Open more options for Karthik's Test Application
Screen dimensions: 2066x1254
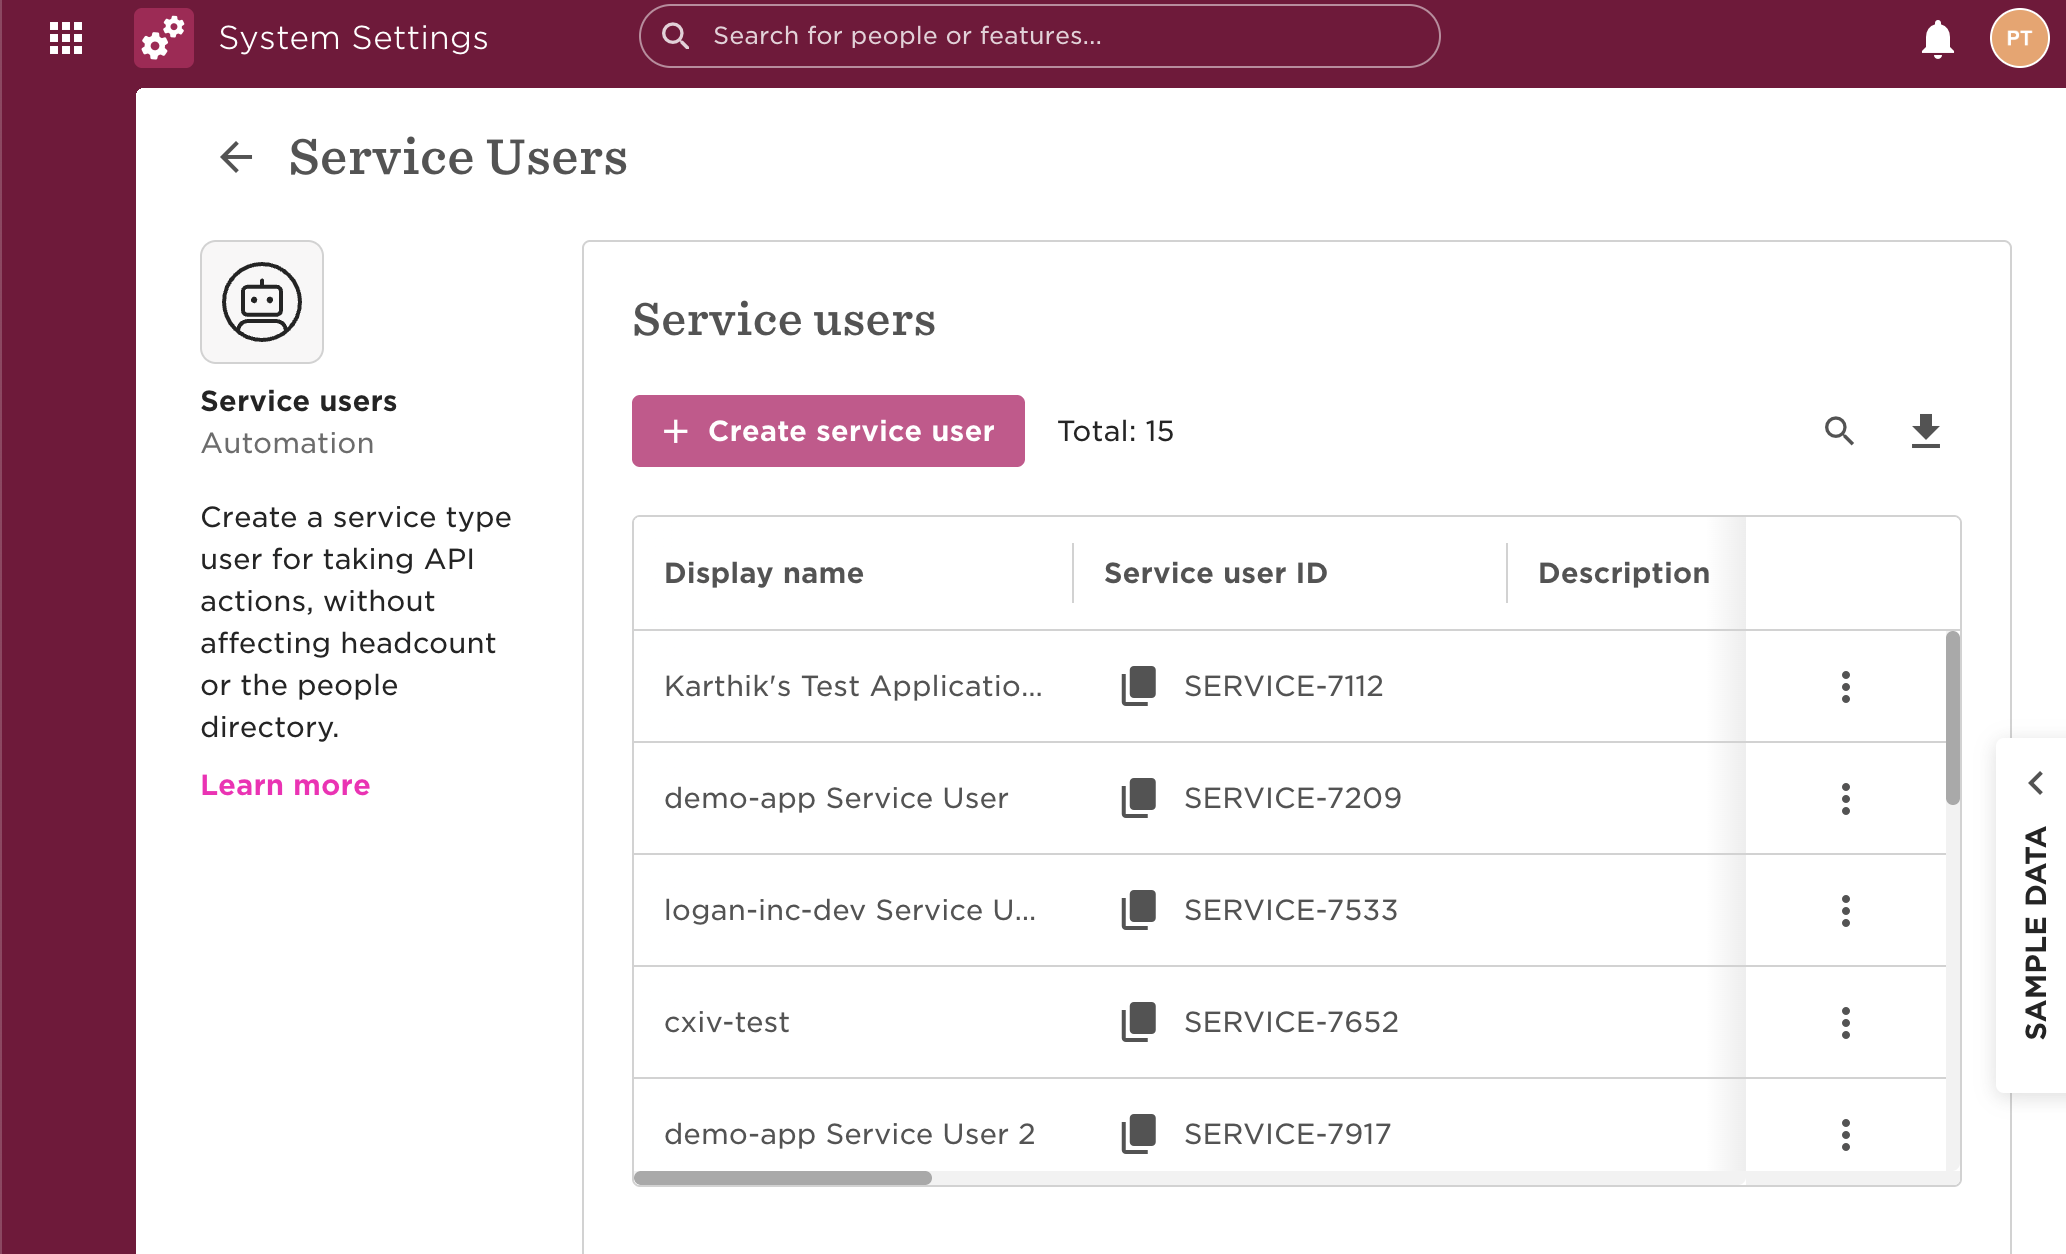pos(1845,686)
